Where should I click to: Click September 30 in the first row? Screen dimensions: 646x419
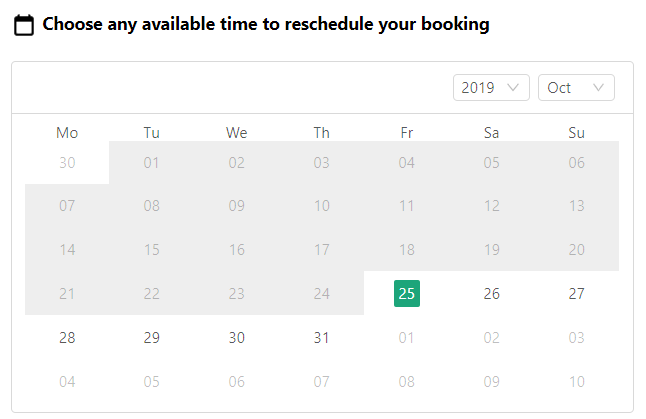point(67,163)
